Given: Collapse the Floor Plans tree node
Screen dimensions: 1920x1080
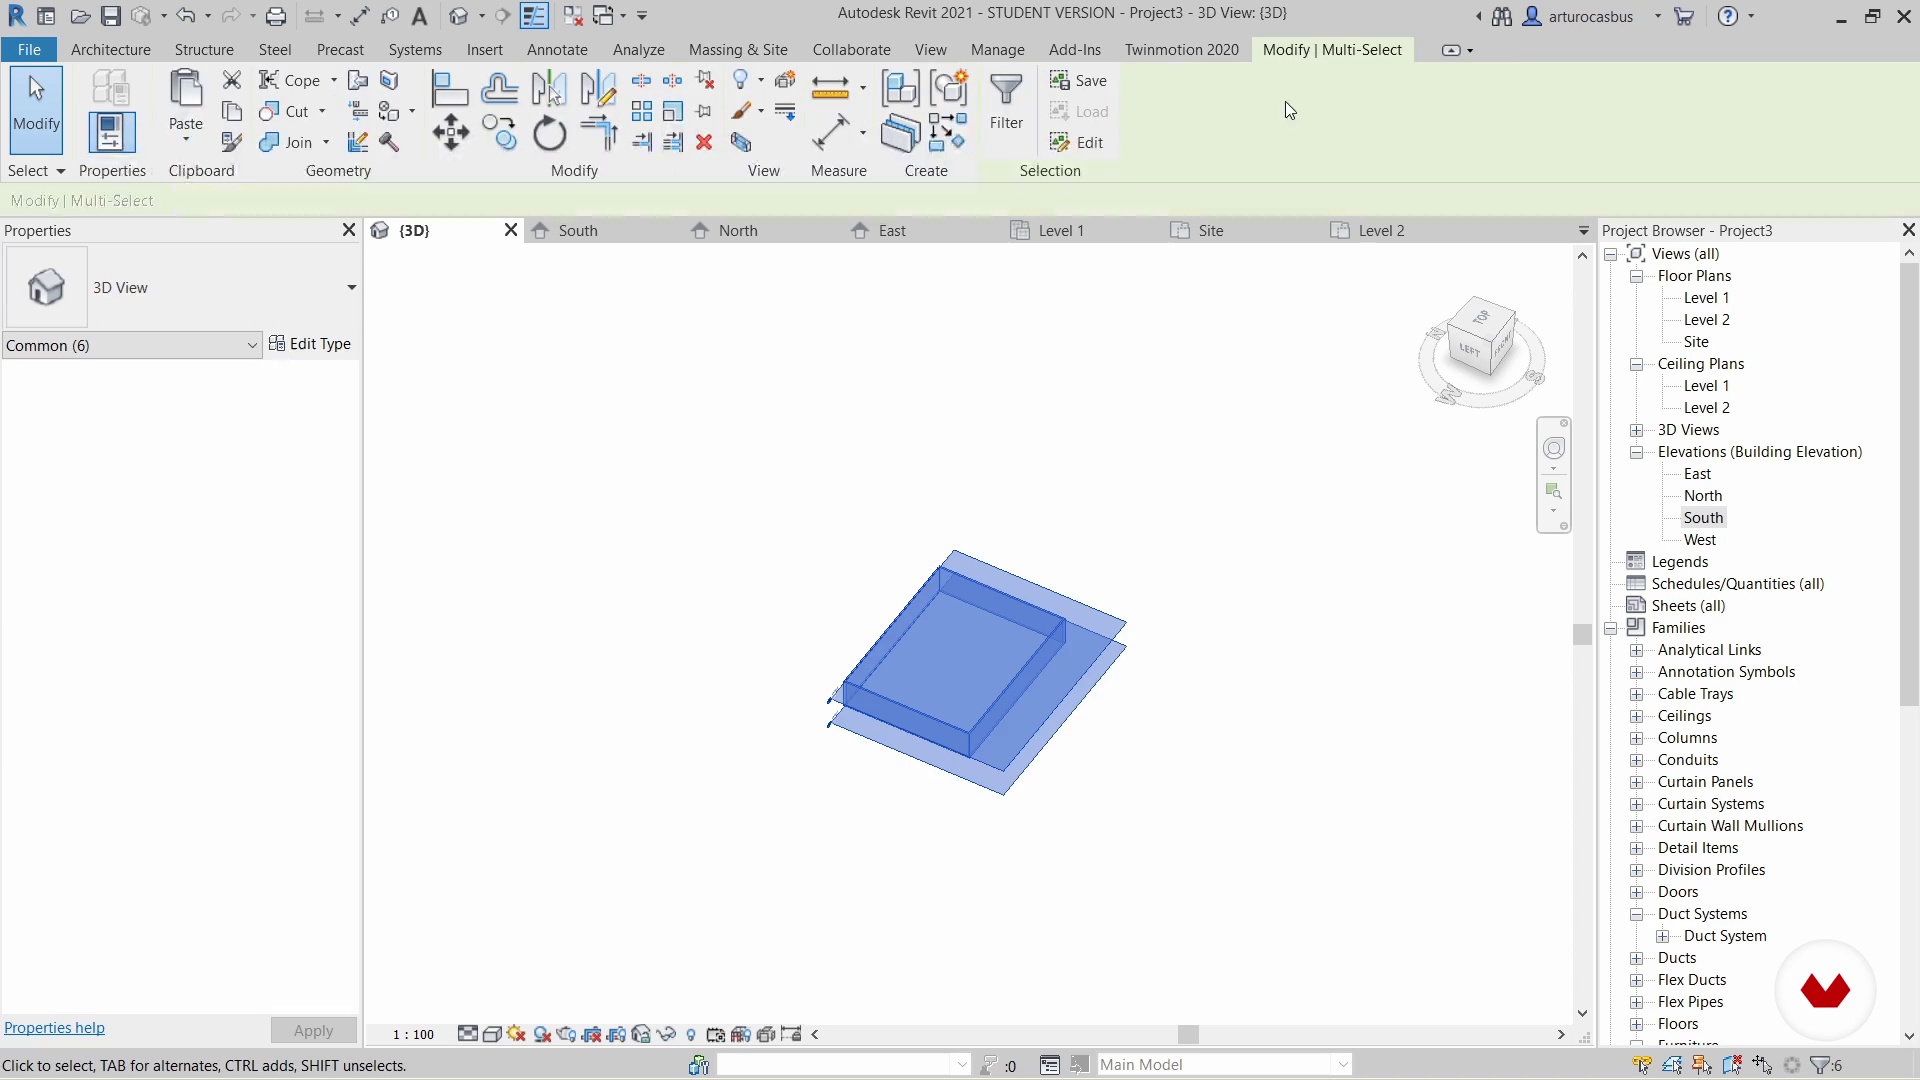Looking at the screenshot, I should [1637, 276].
